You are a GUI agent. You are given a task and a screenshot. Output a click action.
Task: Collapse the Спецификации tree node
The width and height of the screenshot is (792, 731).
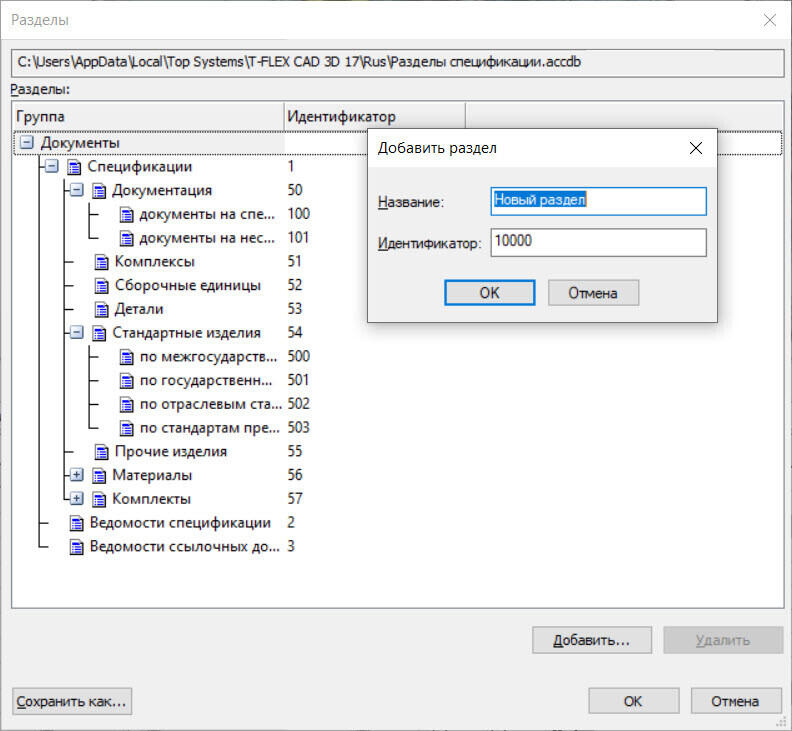[52, 166]
